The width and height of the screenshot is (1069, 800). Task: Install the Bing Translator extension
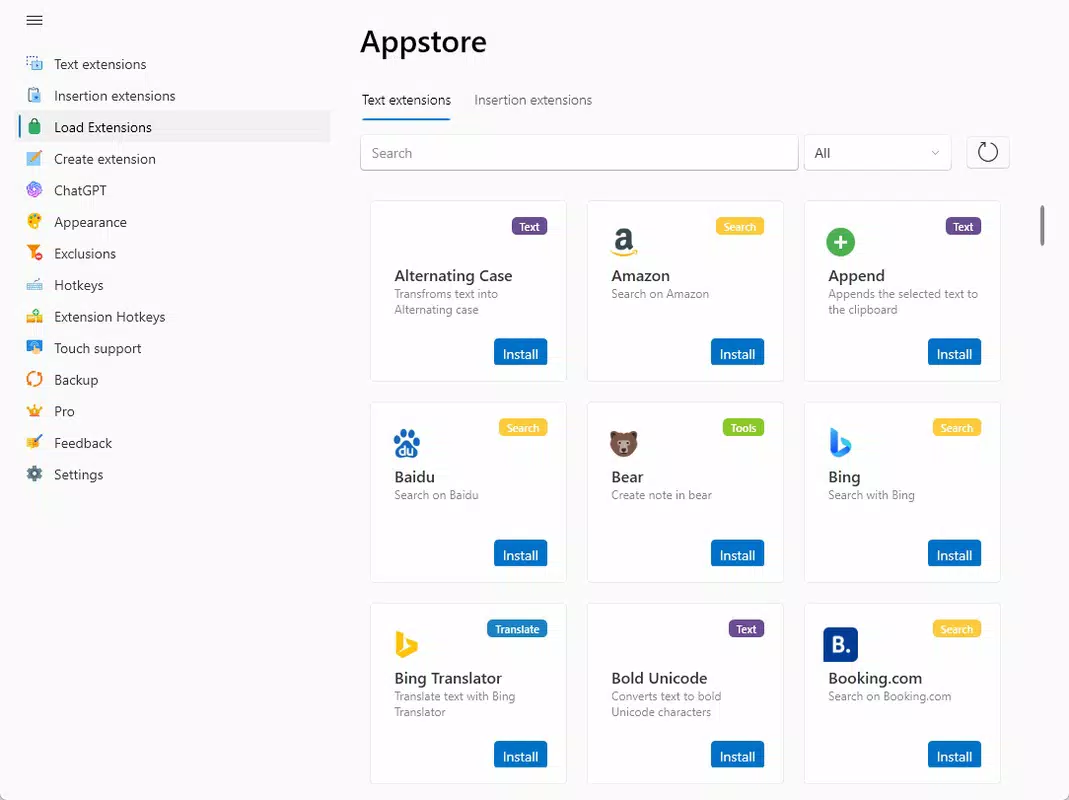[x=520, y=754]
